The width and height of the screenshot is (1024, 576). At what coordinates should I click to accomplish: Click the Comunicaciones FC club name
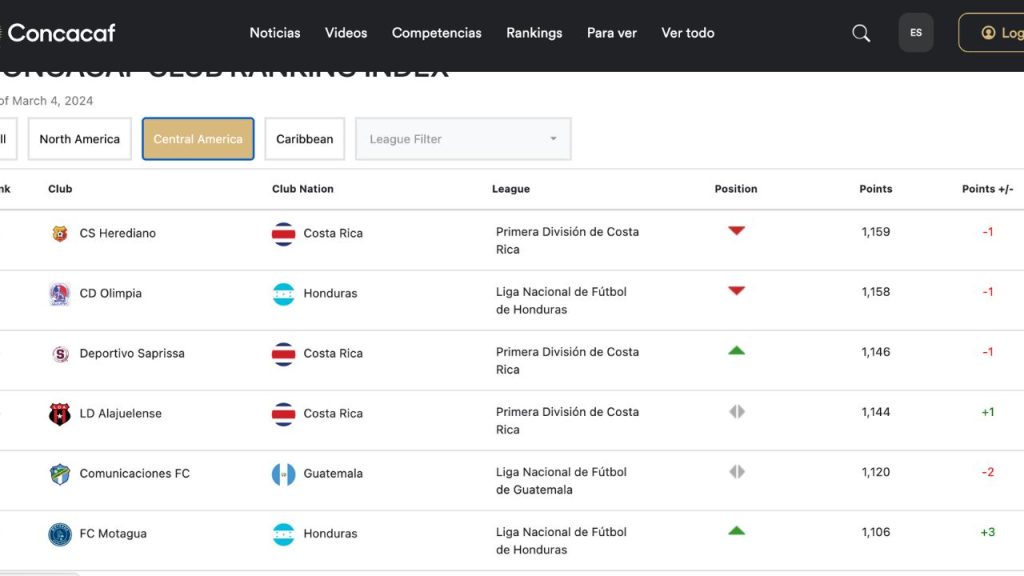tap(135, 473)
